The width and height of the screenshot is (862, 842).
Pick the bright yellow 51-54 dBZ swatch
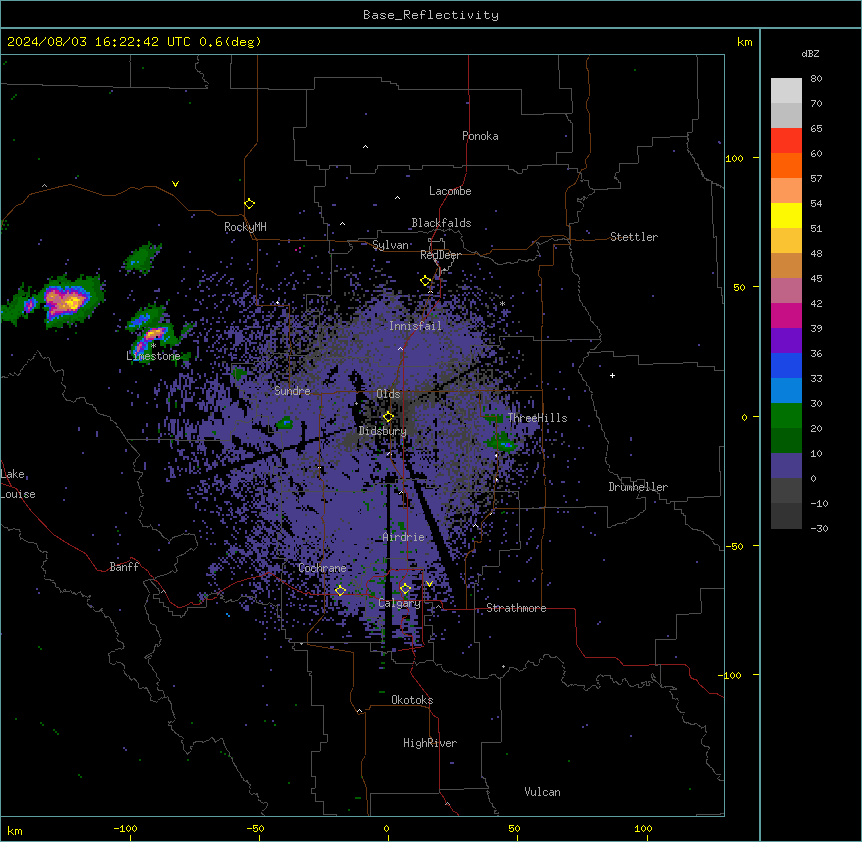tap(786, 215)
